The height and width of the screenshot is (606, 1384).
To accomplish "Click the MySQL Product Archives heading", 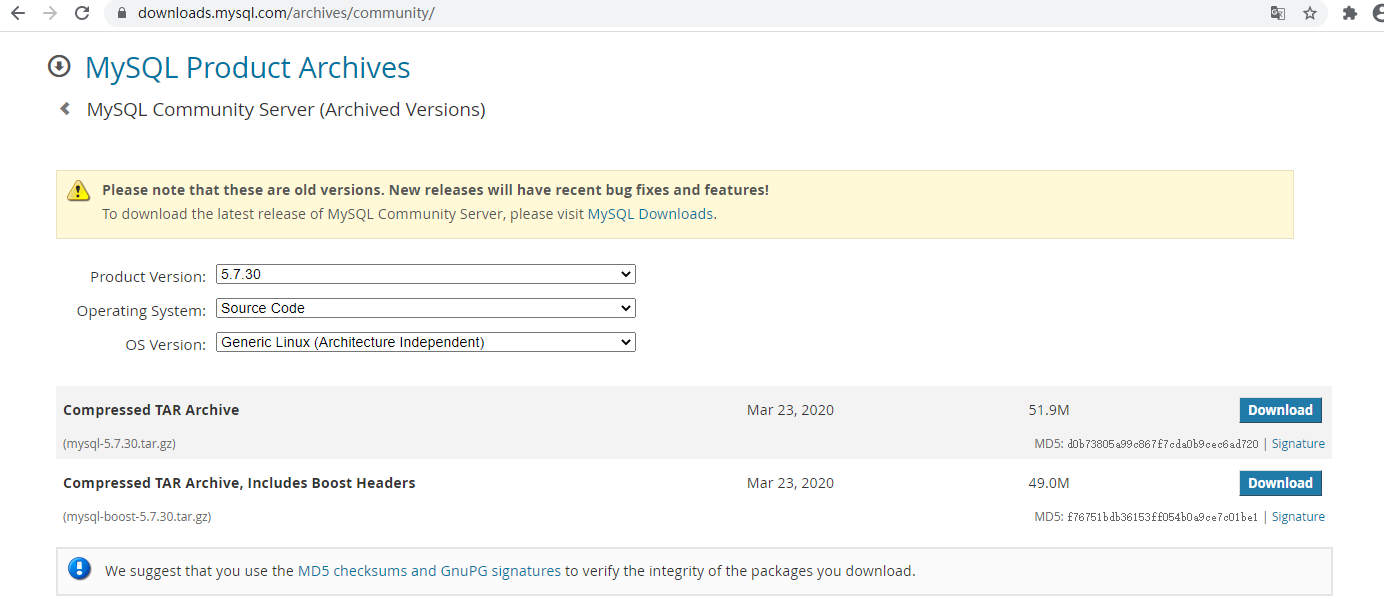I will 247,67.
